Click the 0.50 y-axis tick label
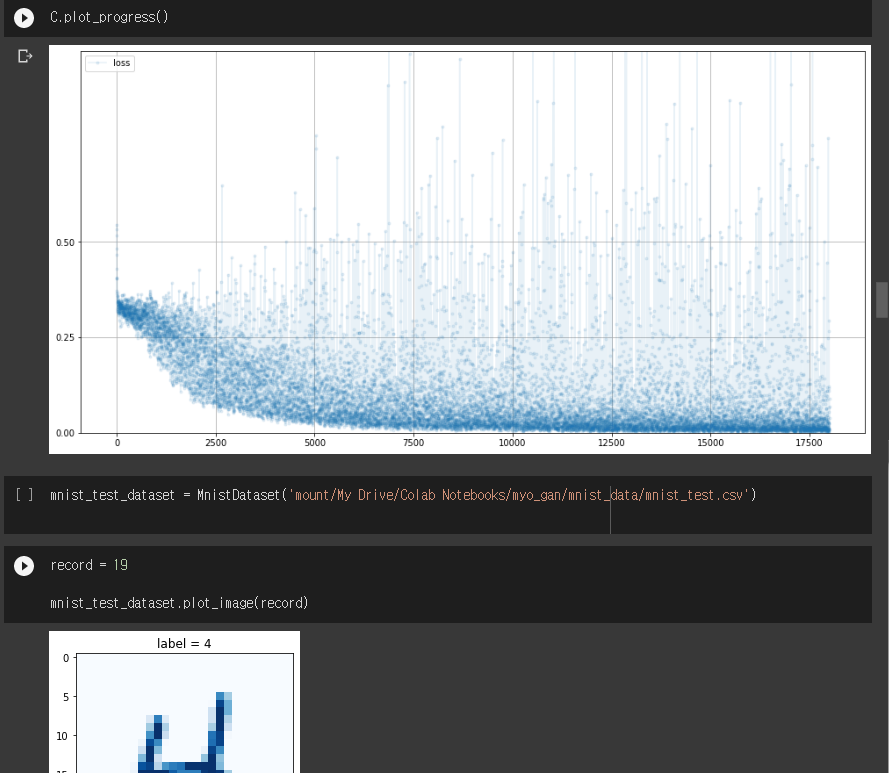This screenshot has width=889, height=773. (65, 243)
